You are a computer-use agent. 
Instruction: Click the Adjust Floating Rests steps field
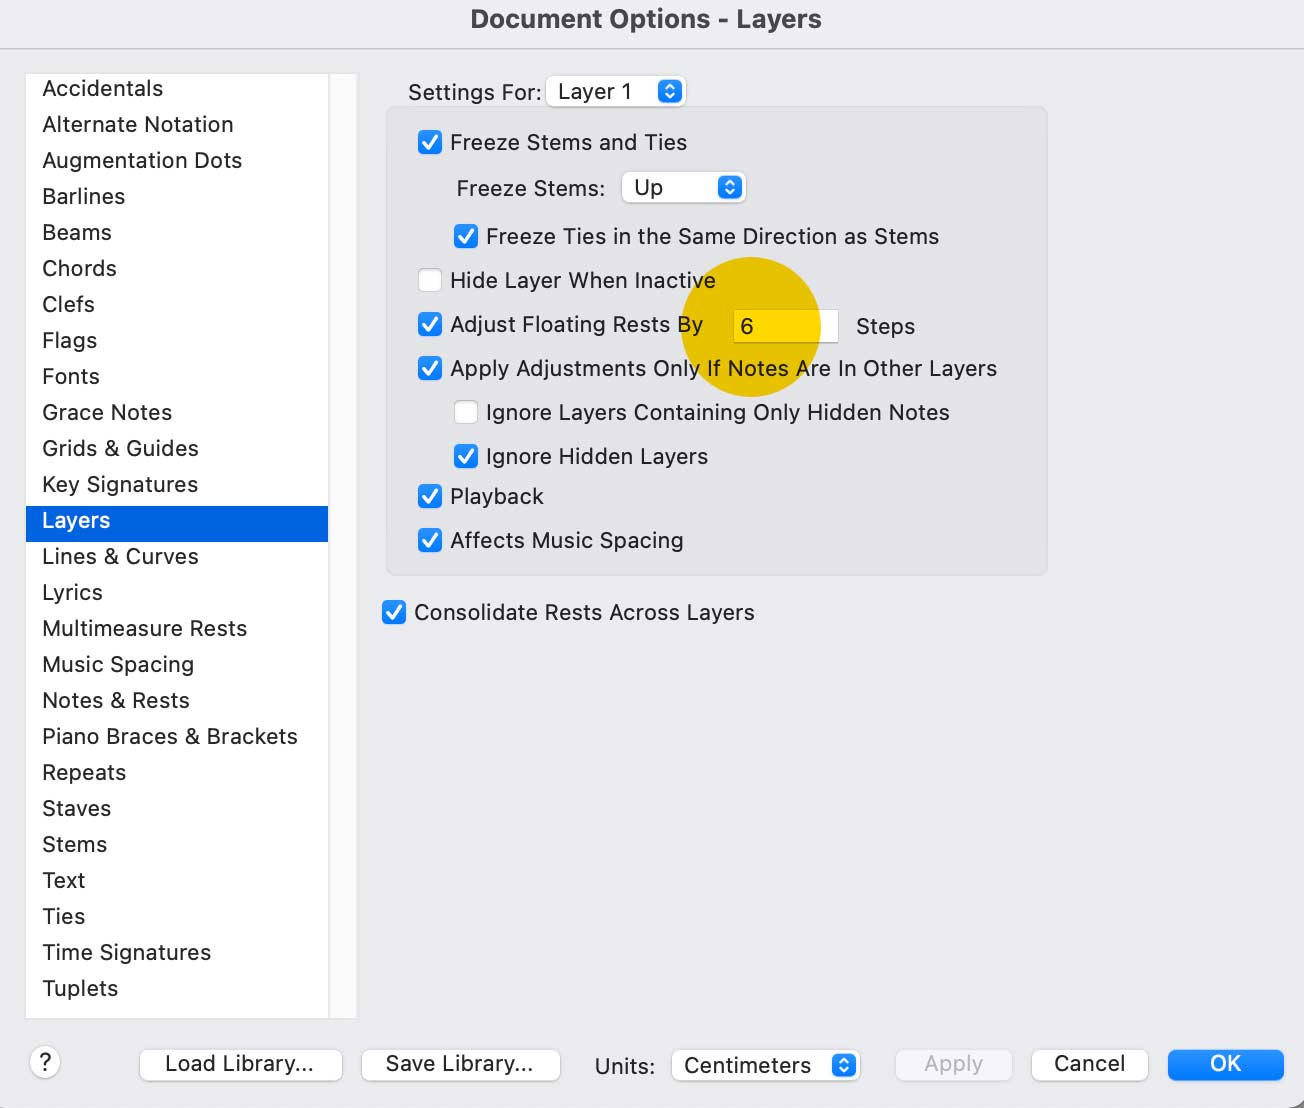[784, 326]
